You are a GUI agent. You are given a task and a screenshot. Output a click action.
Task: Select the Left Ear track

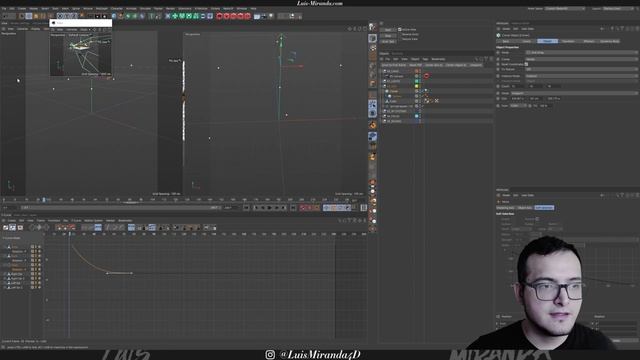[16, 283]
